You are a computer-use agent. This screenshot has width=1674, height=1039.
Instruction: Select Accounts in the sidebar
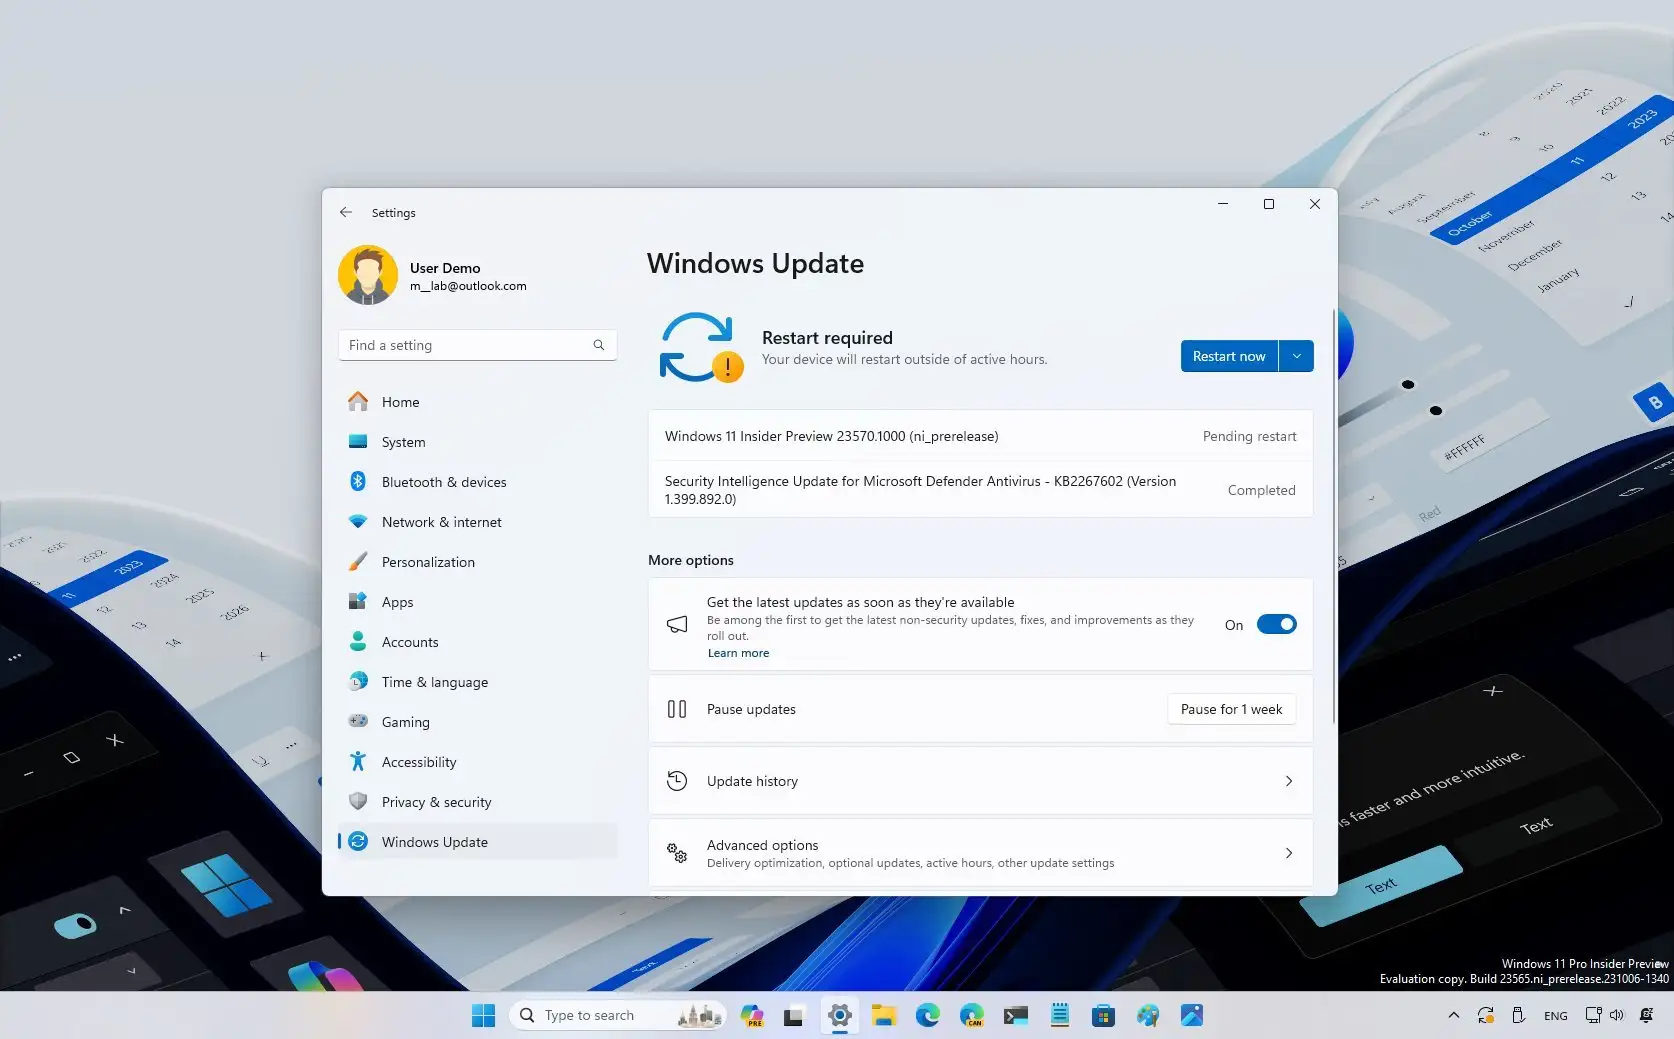point(409,641)
